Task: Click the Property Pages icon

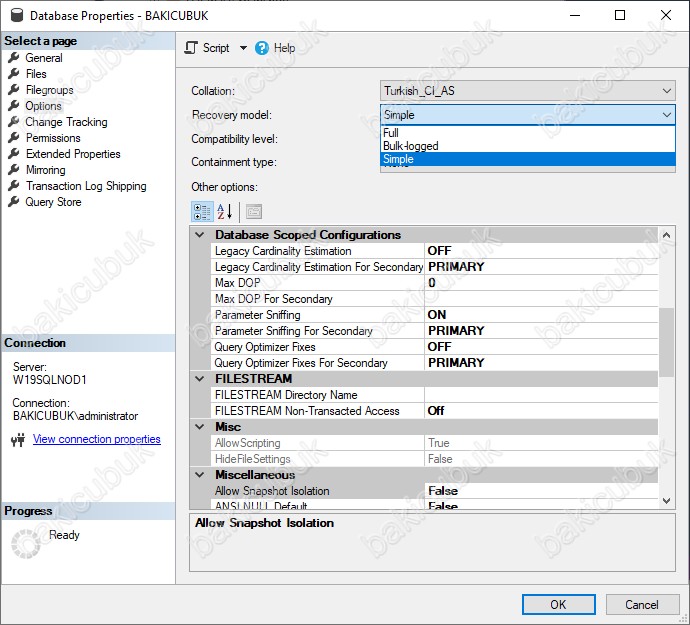Action: pos(254,211)
